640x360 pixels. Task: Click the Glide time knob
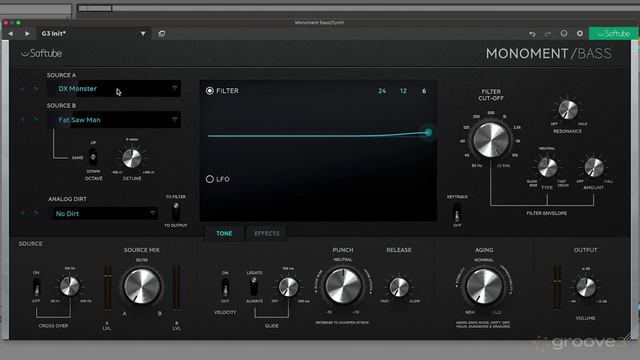(288, 287)
